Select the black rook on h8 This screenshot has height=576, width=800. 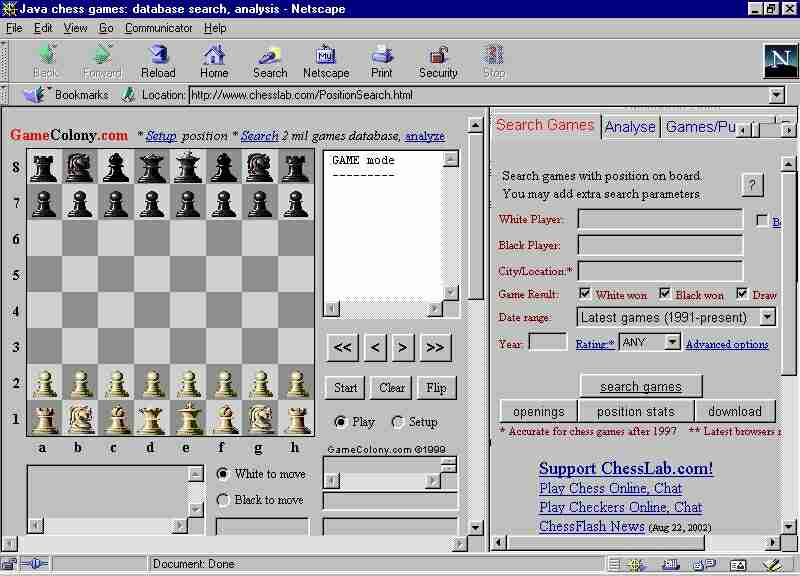(296, 166)
